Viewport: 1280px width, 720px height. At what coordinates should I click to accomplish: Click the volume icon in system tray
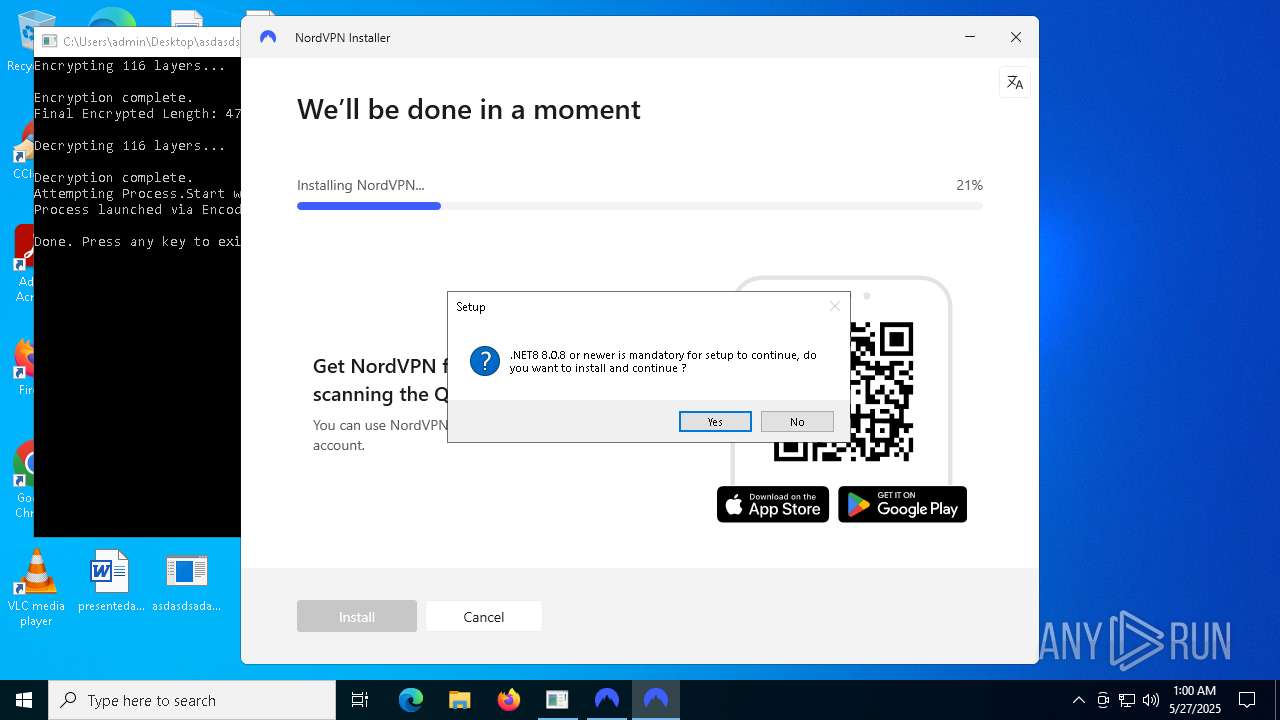pos(1151,700)
